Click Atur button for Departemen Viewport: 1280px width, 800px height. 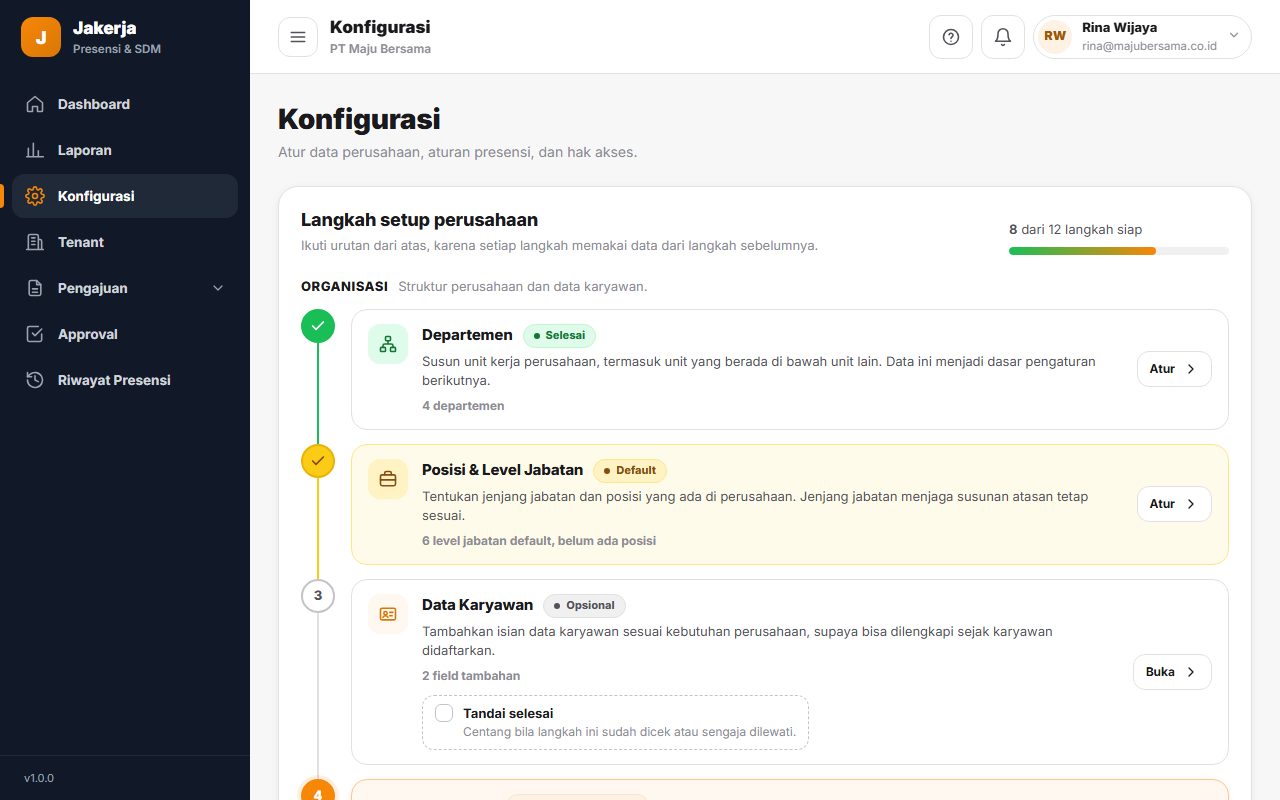pos(1174,369)
